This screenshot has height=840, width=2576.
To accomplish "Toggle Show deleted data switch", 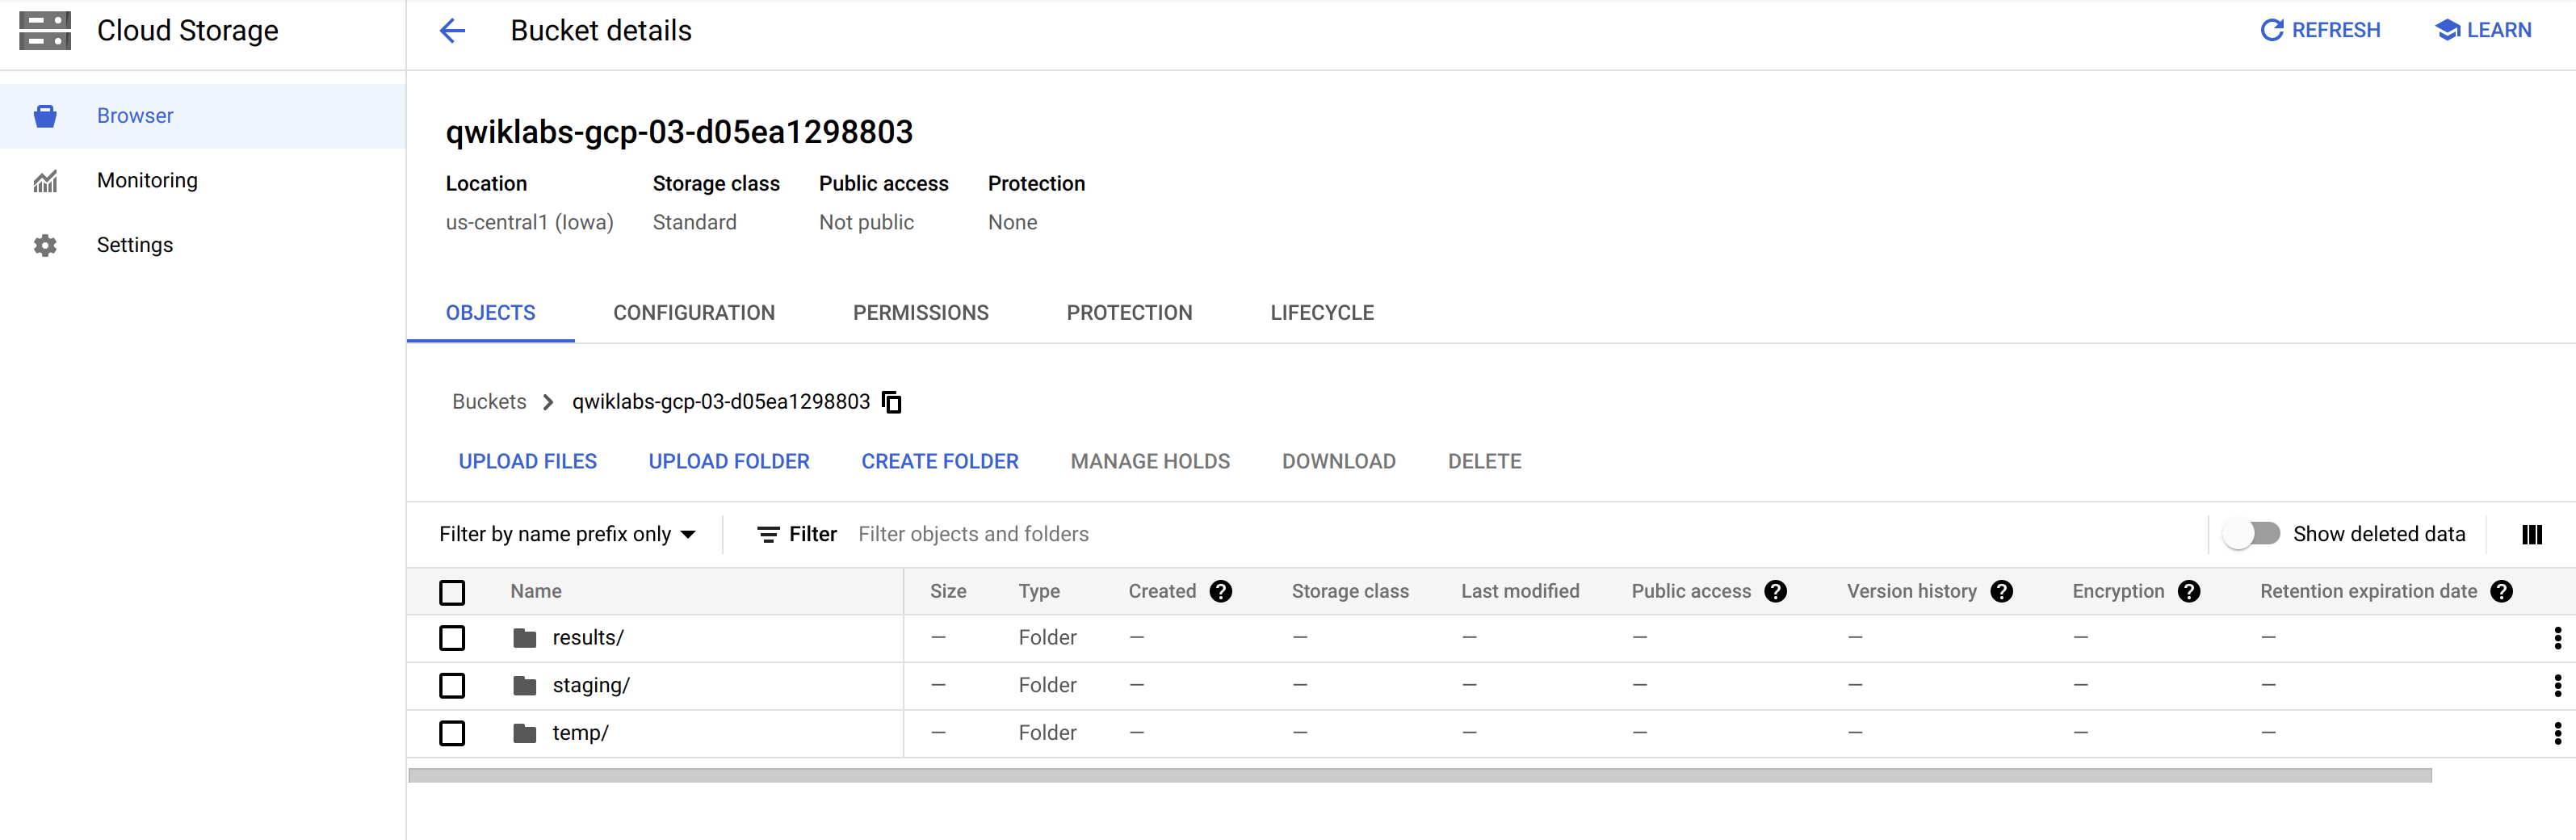I will [x=2252, y=534].
